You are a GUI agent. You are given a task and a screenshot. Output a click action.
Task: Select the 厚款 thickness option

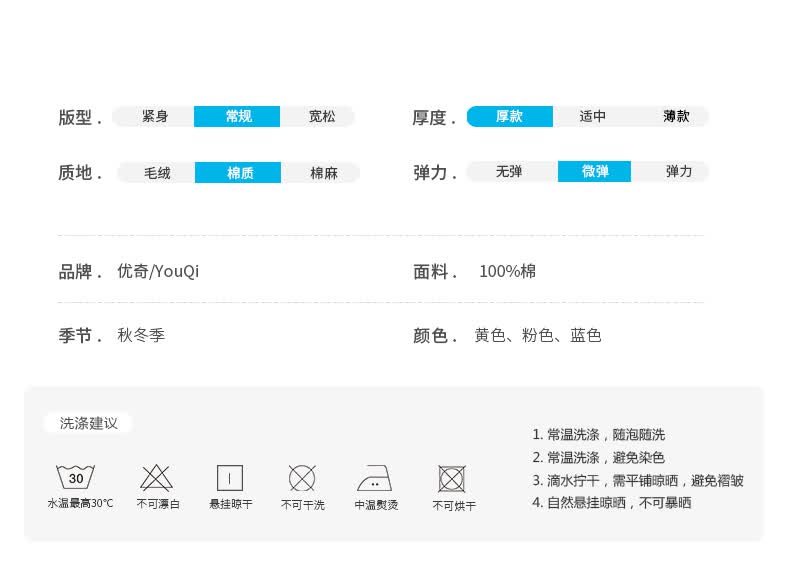coord(510,116)
